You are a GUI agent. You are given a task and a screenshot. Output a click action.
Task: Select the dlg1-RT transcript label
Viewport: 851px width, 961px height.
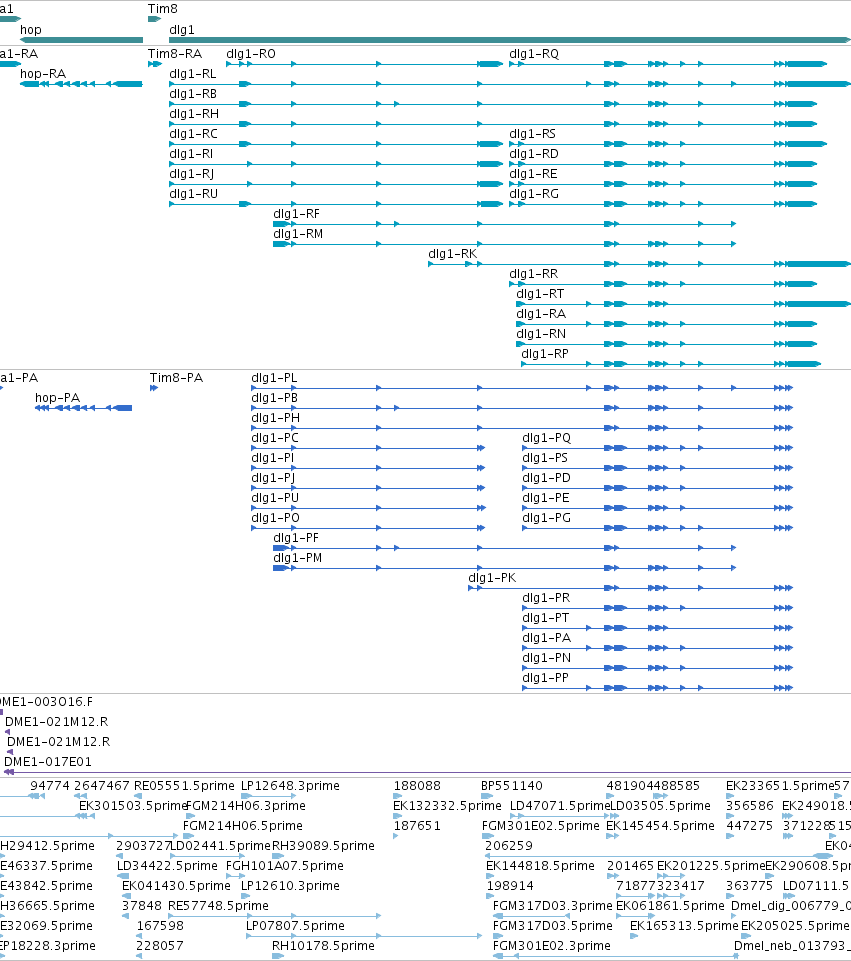click(540, 294)
